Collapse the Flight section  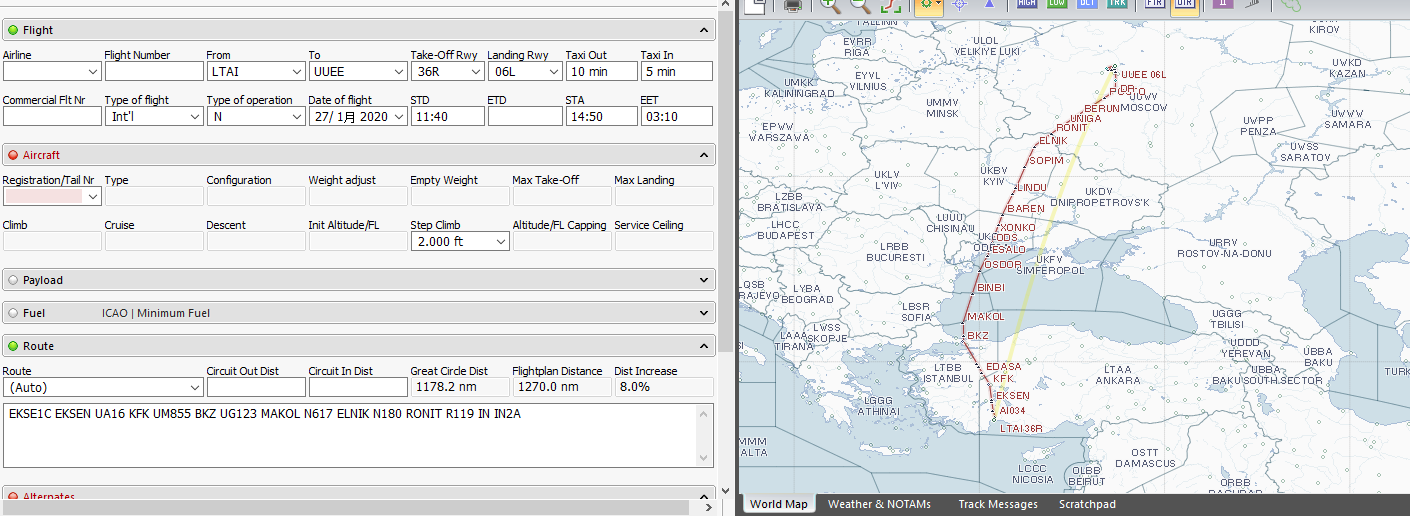(x=704, y=31)
